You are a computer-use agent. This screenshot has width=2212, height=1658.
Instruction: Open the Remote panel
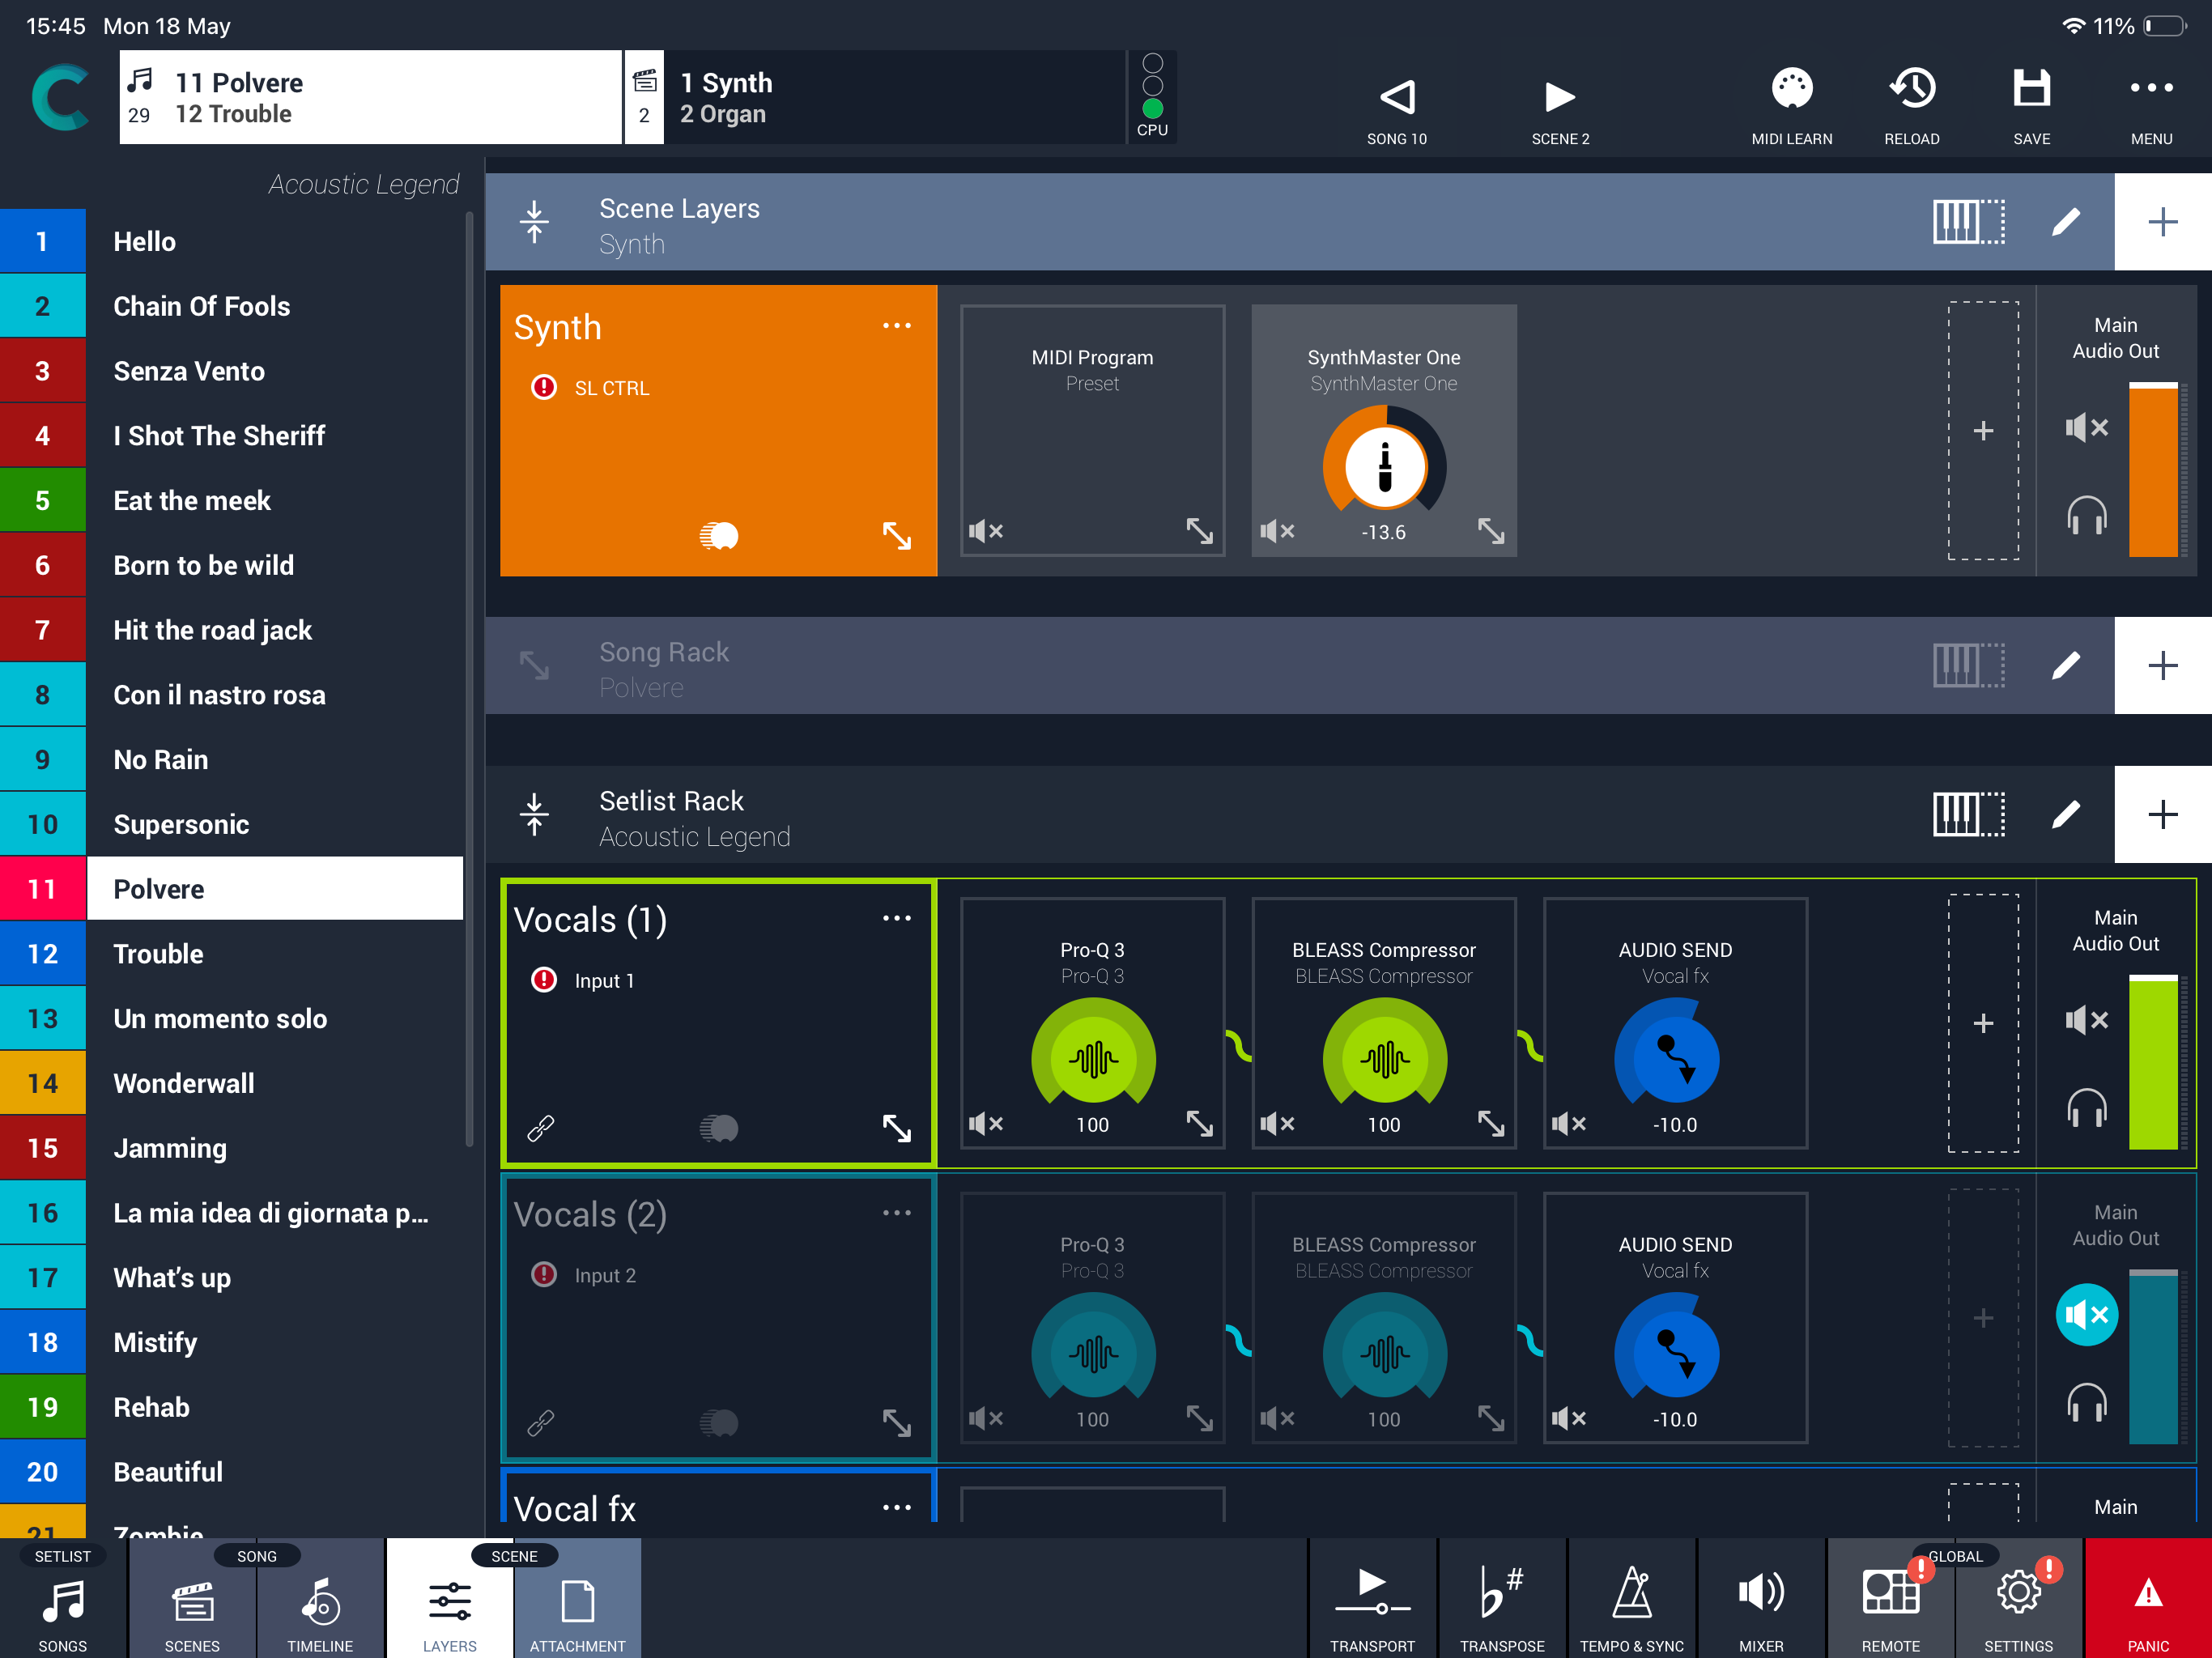(1890, 1598)
